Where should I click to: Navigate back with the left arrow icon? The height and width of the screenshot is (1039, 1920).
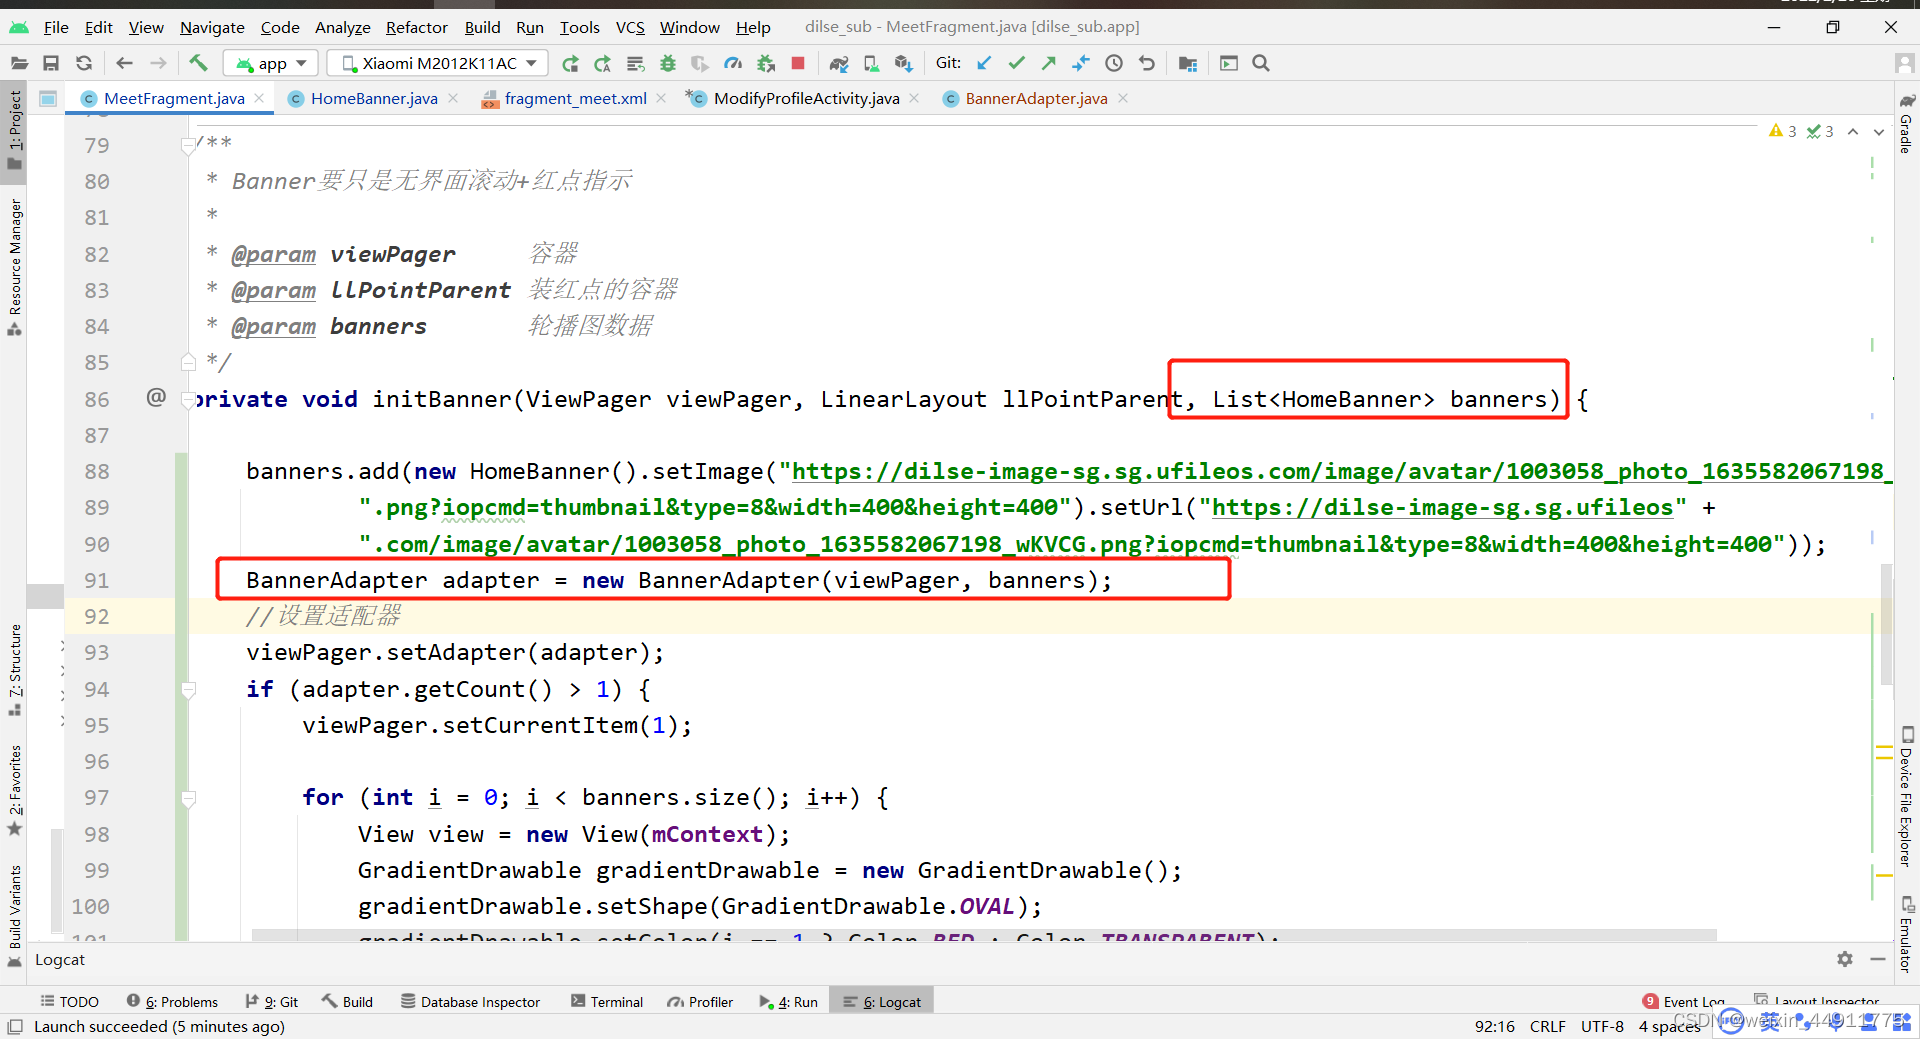coord(124,63)
